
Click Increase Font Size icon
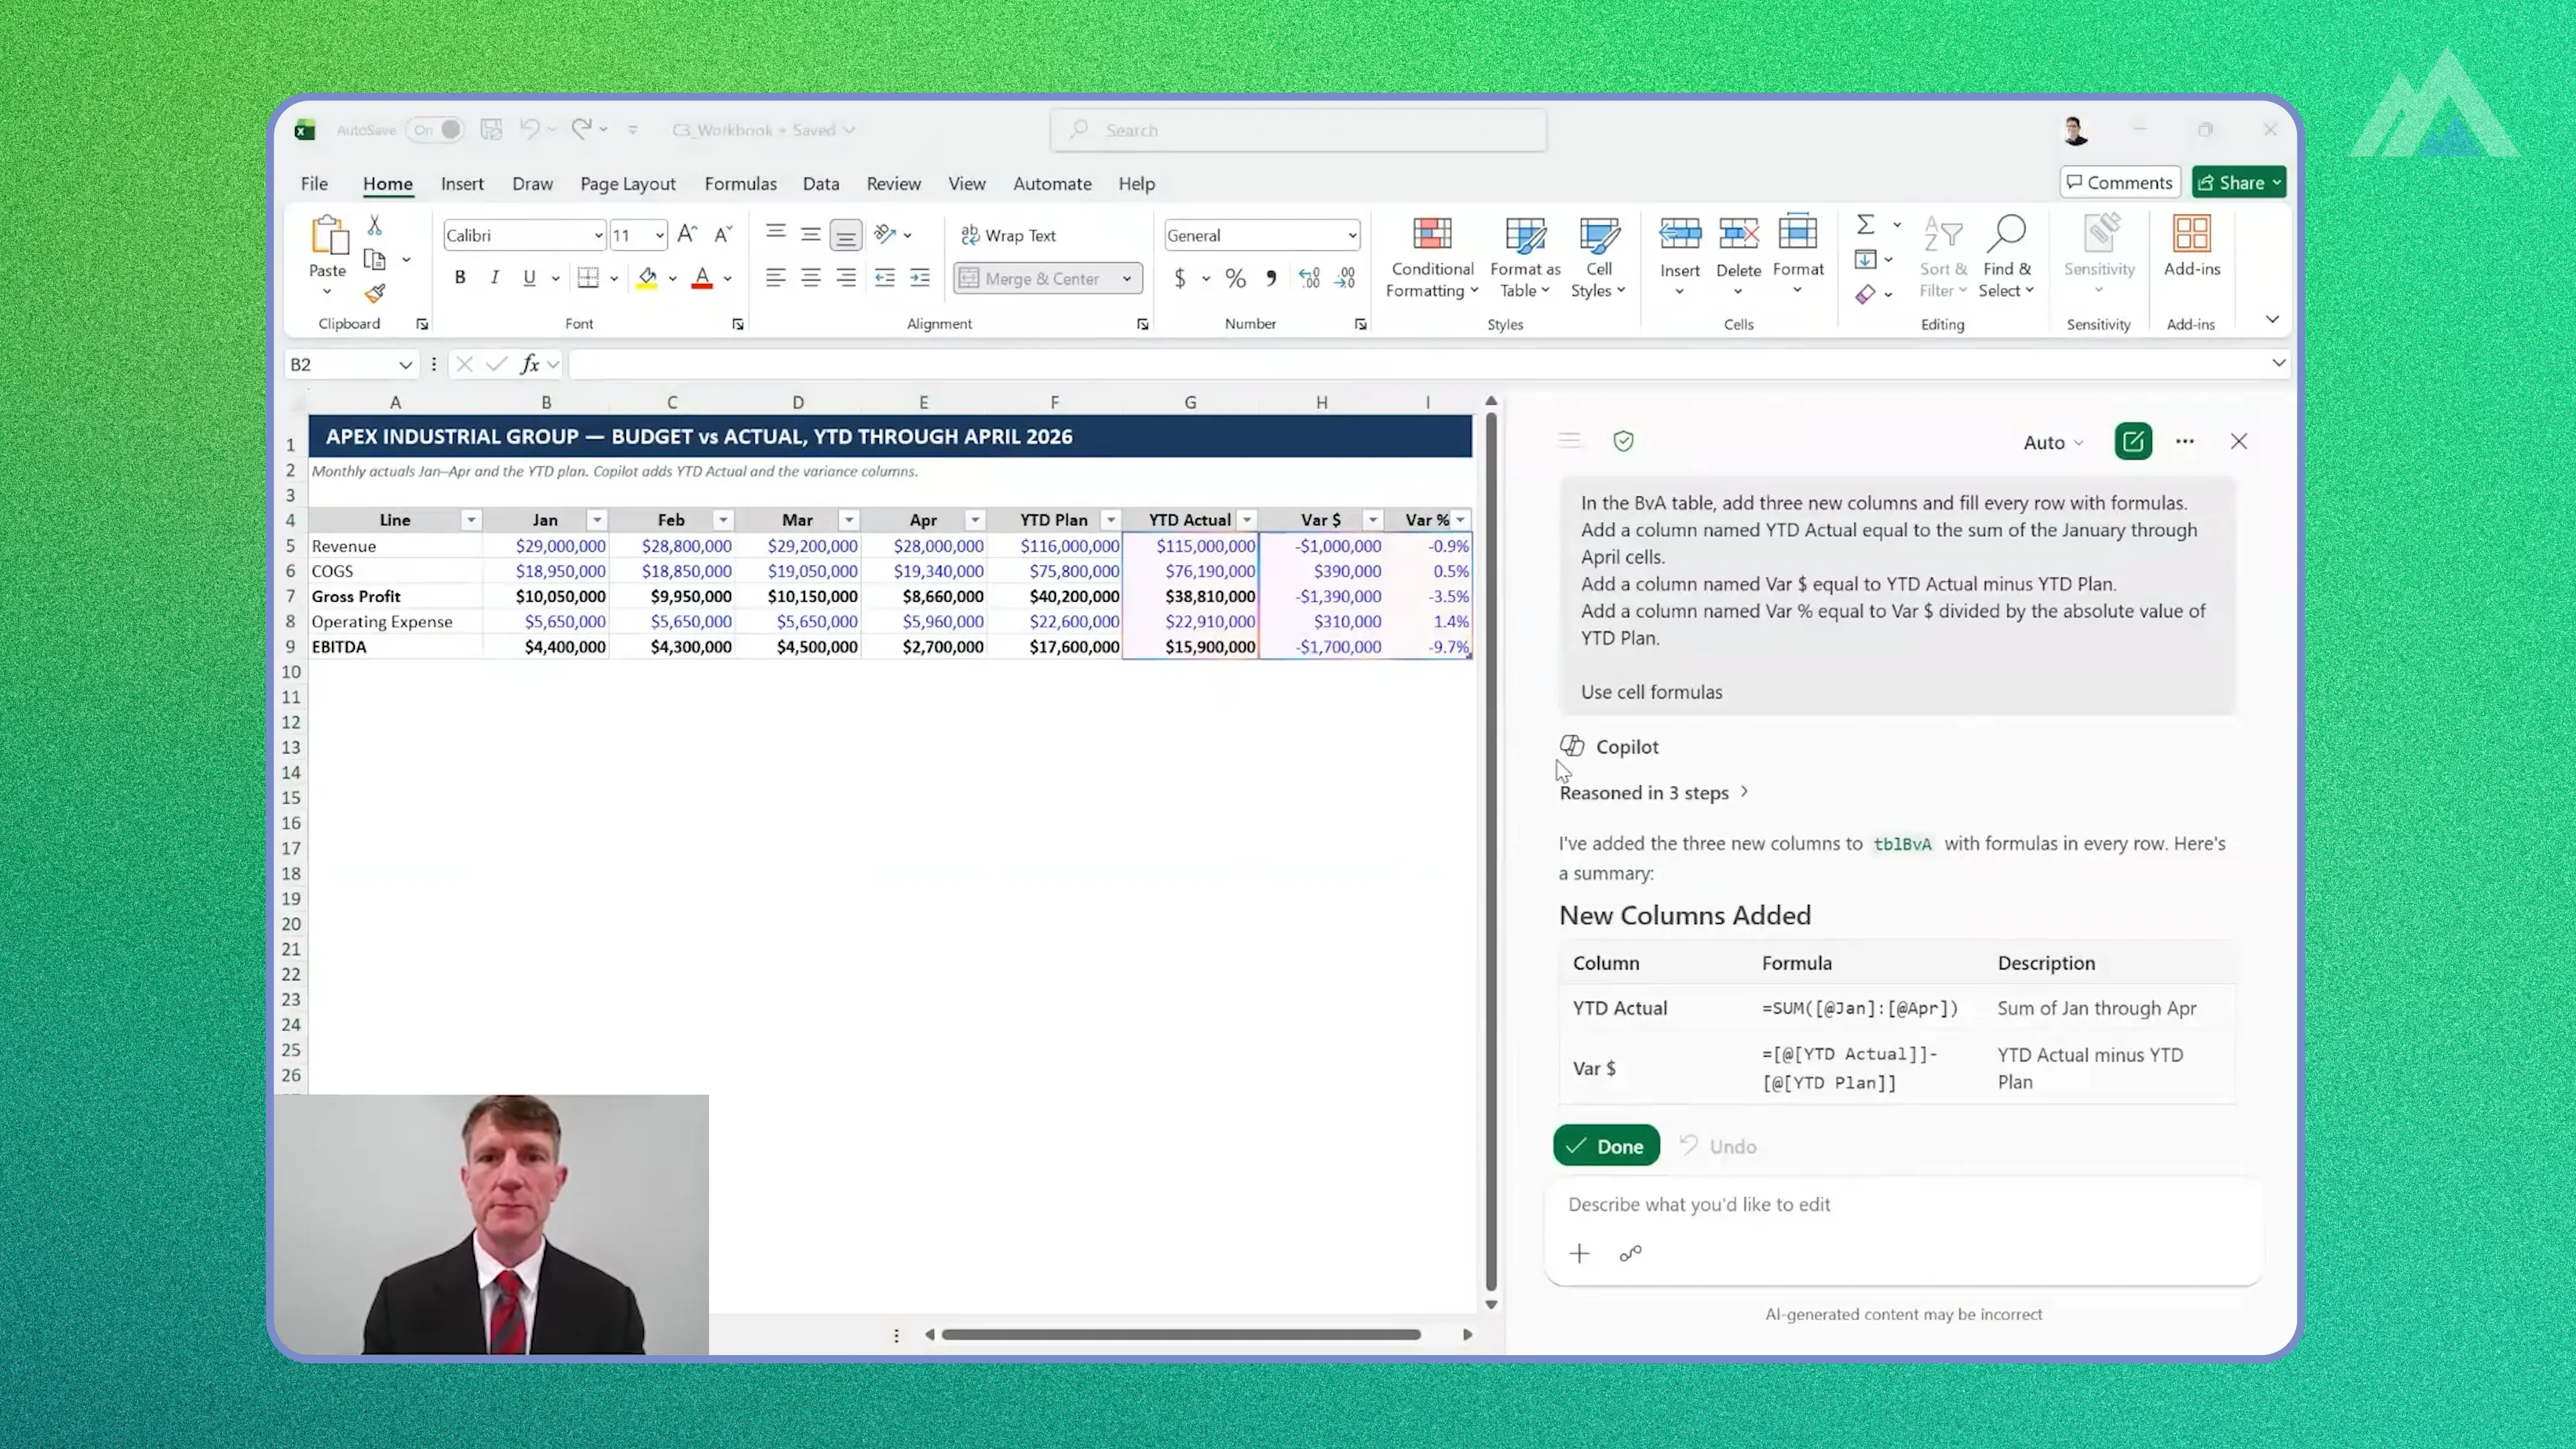687,235
